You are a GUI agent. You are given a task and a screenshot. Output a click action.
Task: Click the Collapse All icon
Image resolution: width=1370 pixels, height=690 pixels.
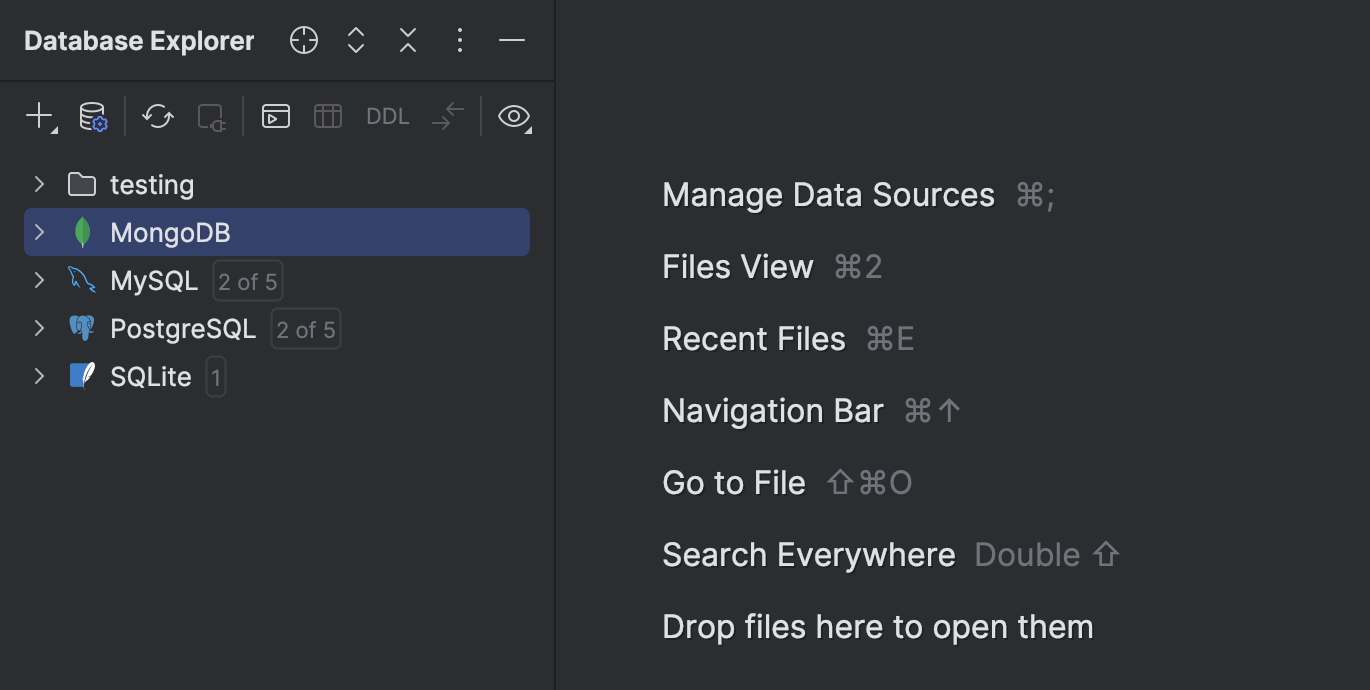[x=408, y=40]
